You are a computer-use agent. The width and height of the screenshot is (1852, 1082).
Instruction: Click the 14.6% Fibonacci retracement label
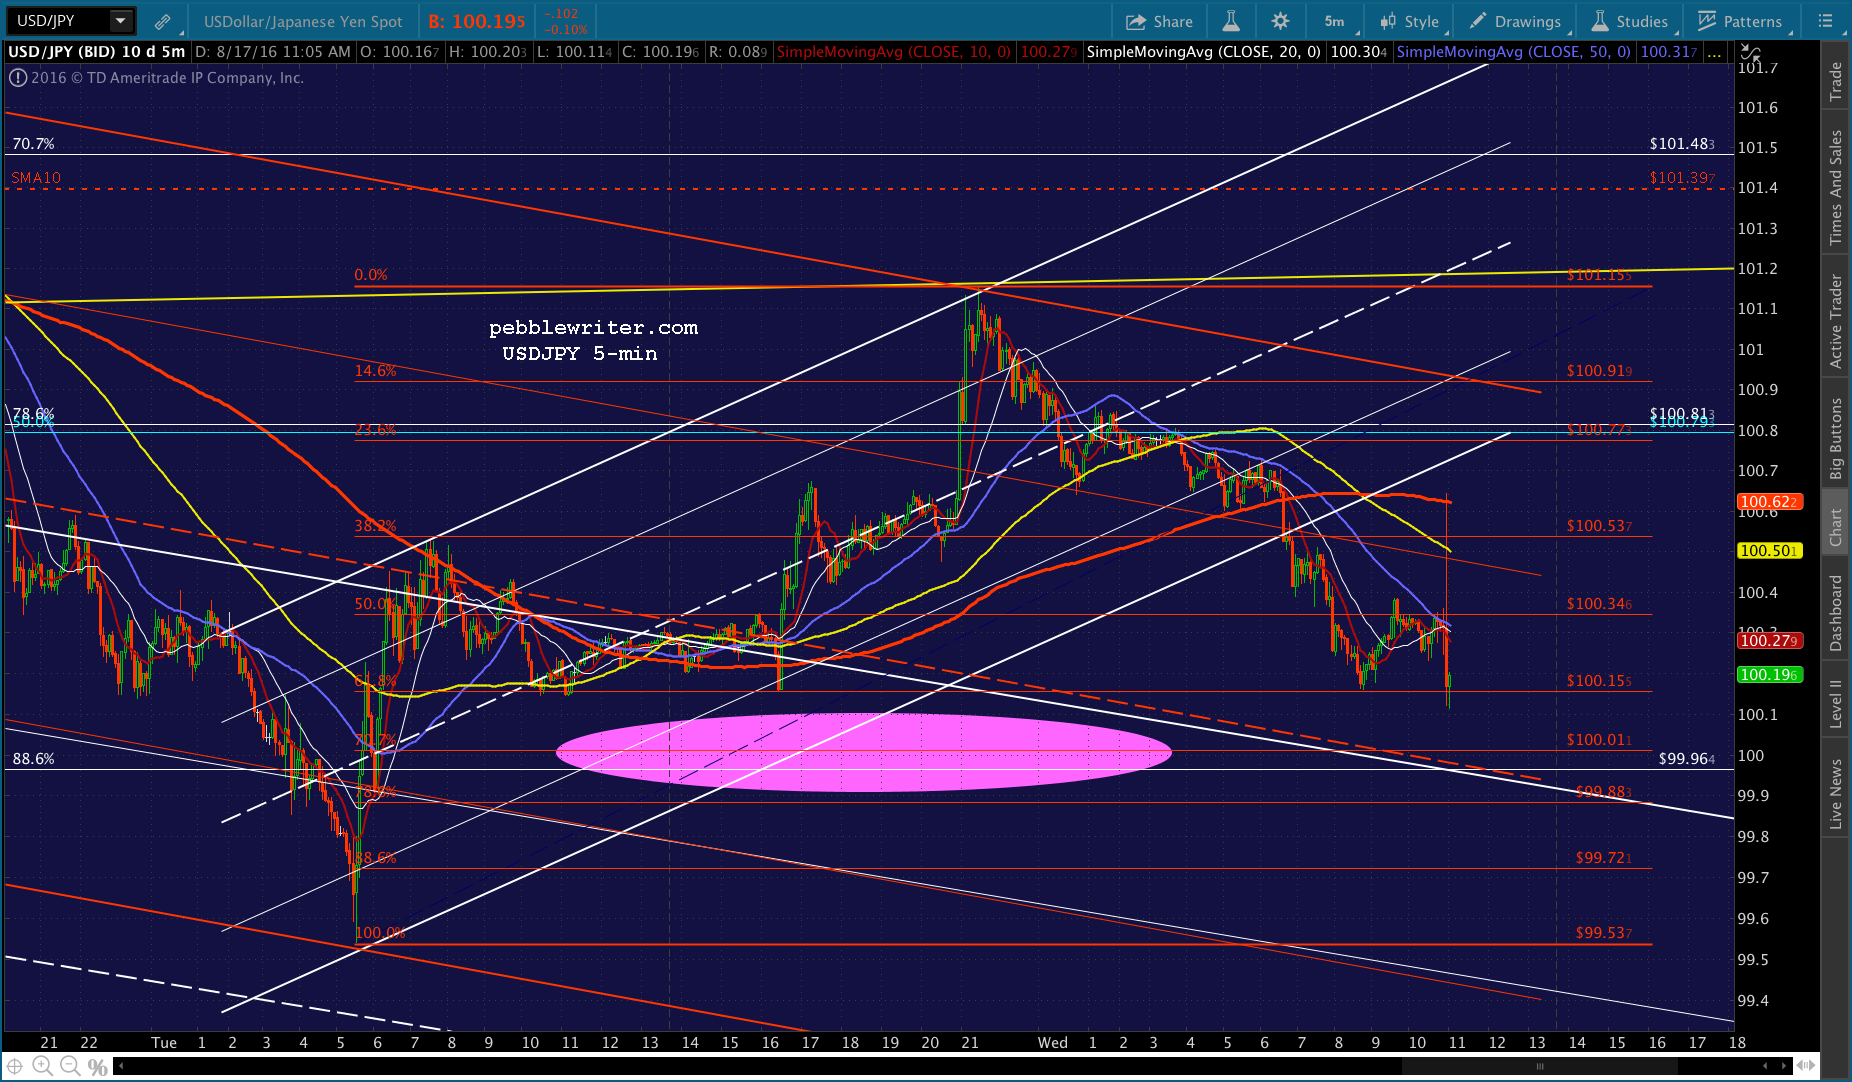click(375, 371)
